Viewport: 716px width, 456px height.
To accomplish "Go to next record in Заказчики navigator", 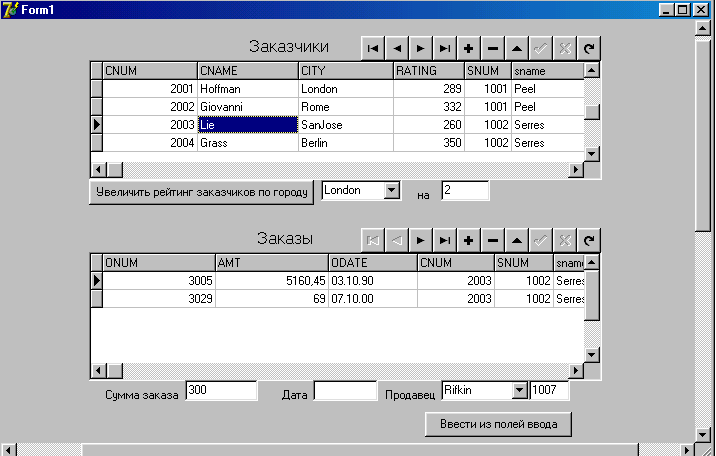I will [421, 48].
